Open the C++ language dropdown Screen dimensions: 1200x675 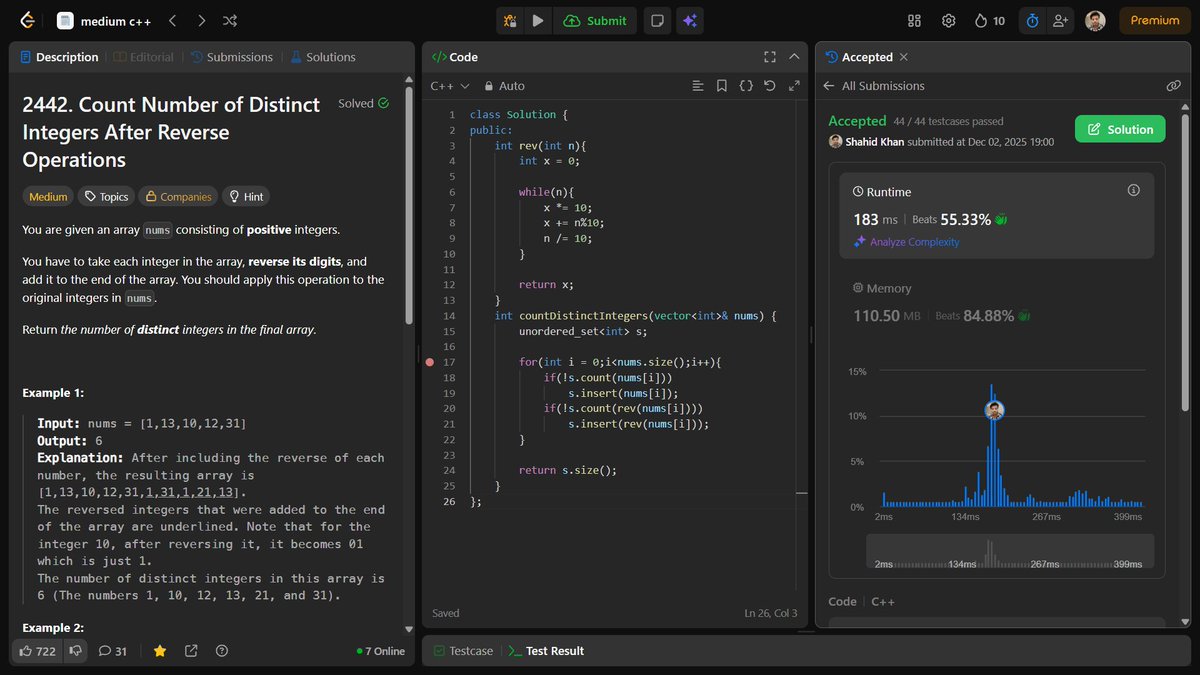coord(450,86)
